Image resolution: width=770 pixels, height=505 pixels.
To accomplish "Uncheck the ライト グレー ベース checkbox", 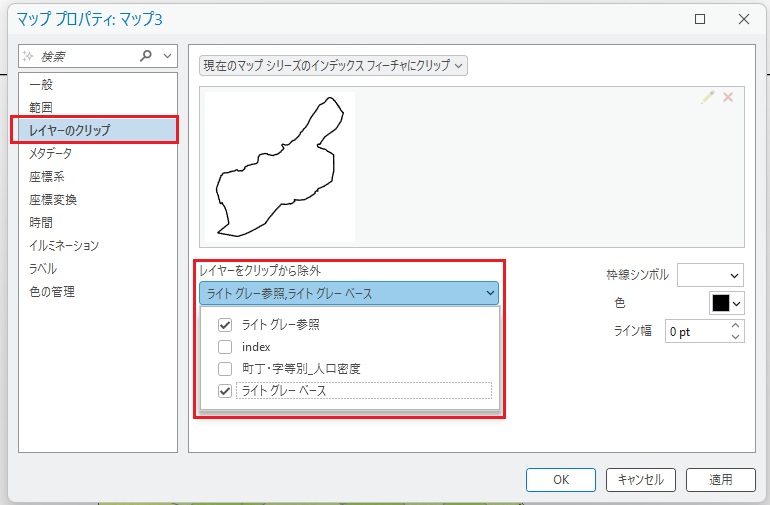I will pyautogui.click(x=225, y=391).
